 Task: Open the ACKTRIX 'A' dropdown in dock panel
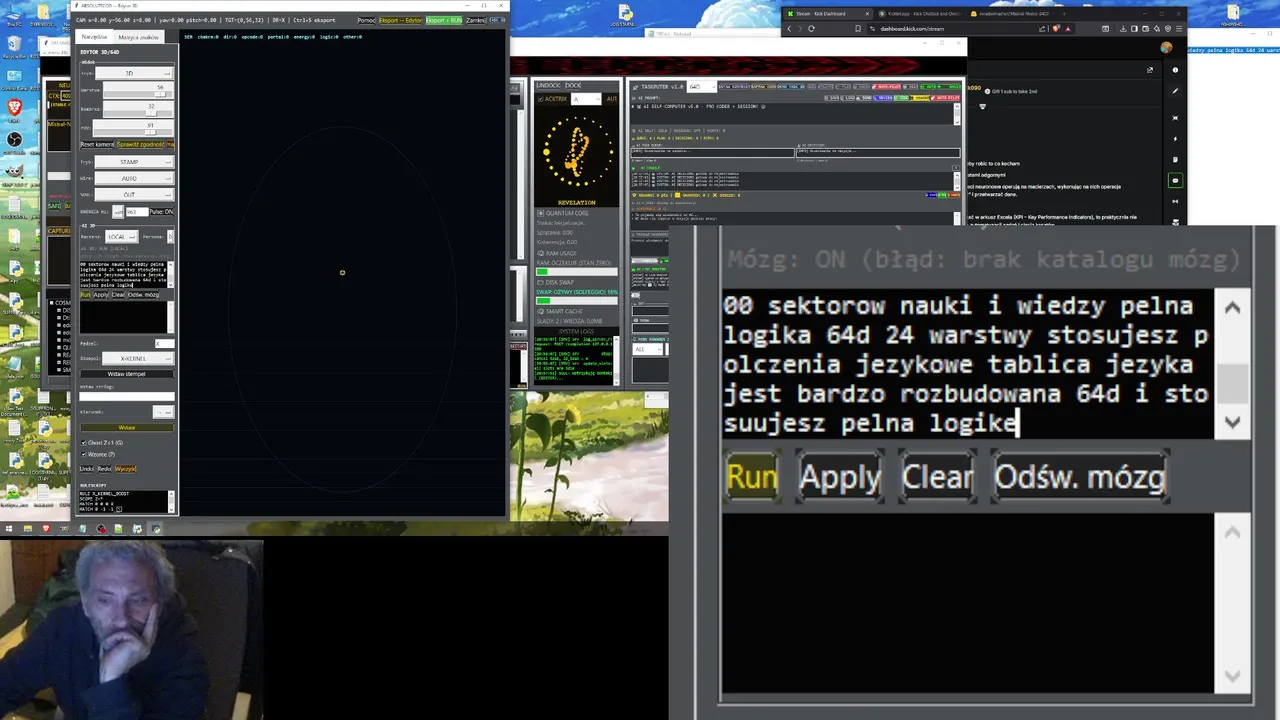tap(586, 99)
